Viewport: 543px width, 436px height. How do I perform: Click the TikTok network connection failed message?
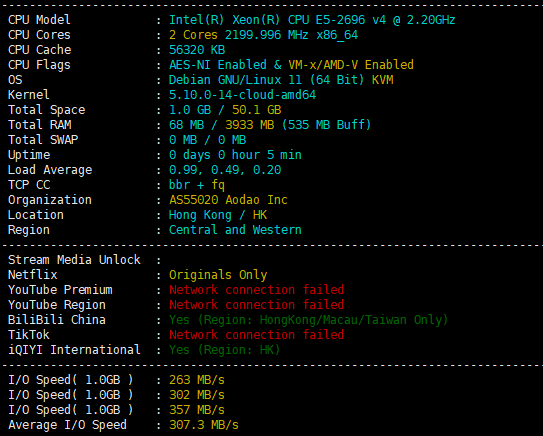tap(257, 335)
